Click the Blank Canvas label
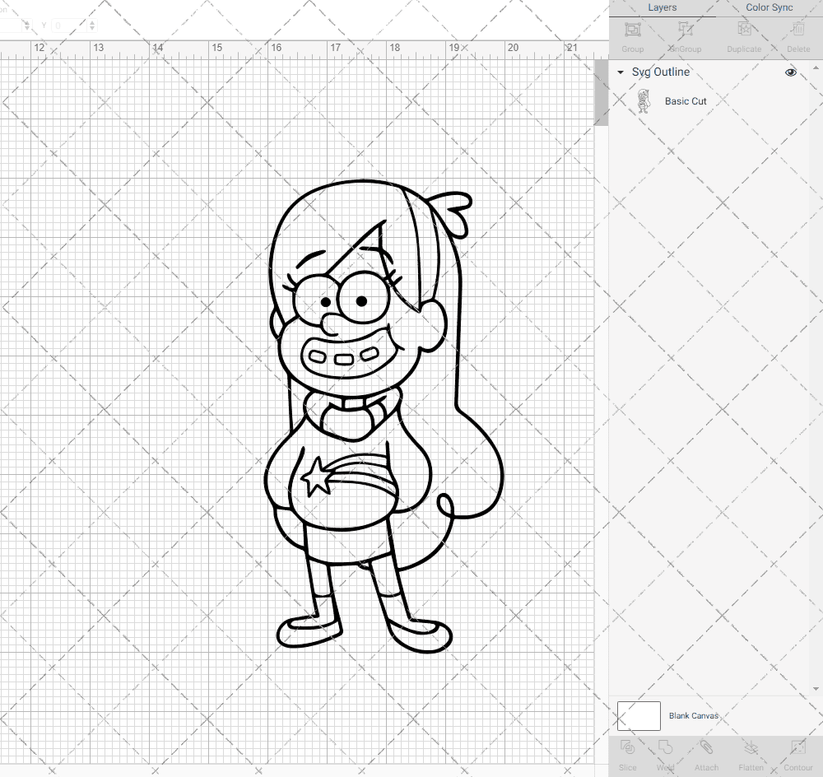Screen dimensions: 823x777 (x=693, y=716)
